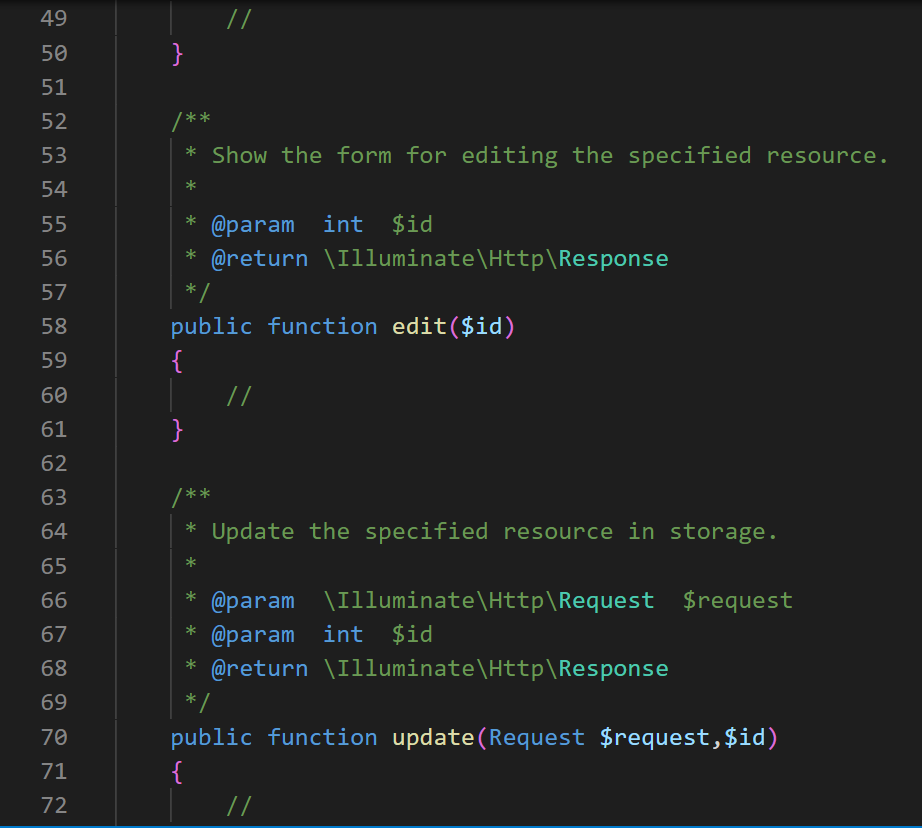
Task: Click the Request type hint on line 70
Action: pyautogui.click(x=537, y=738)
